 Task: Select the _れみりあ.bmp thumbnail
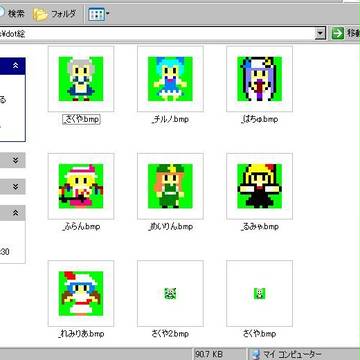81,293
